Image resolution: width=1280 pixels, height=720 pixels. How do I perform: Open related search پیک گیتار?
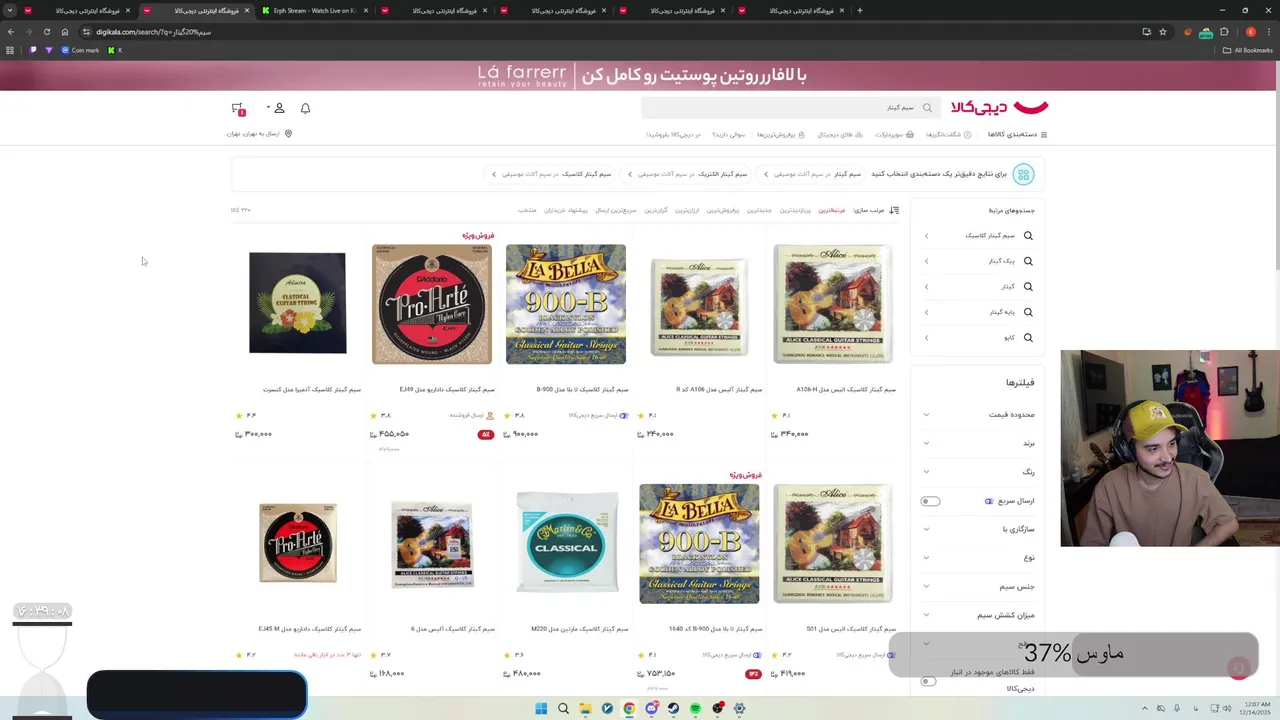(x=979, y=261)
